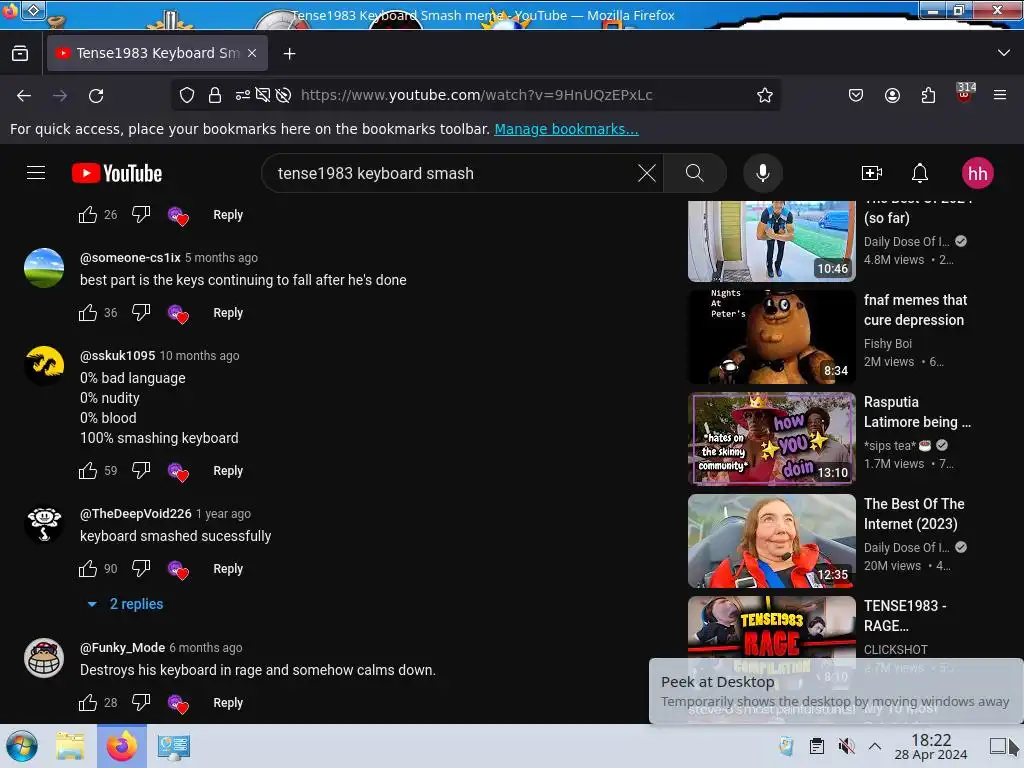
Task: Go back in Firefox history
Action: pyautogui.click(x=24, y=95)
